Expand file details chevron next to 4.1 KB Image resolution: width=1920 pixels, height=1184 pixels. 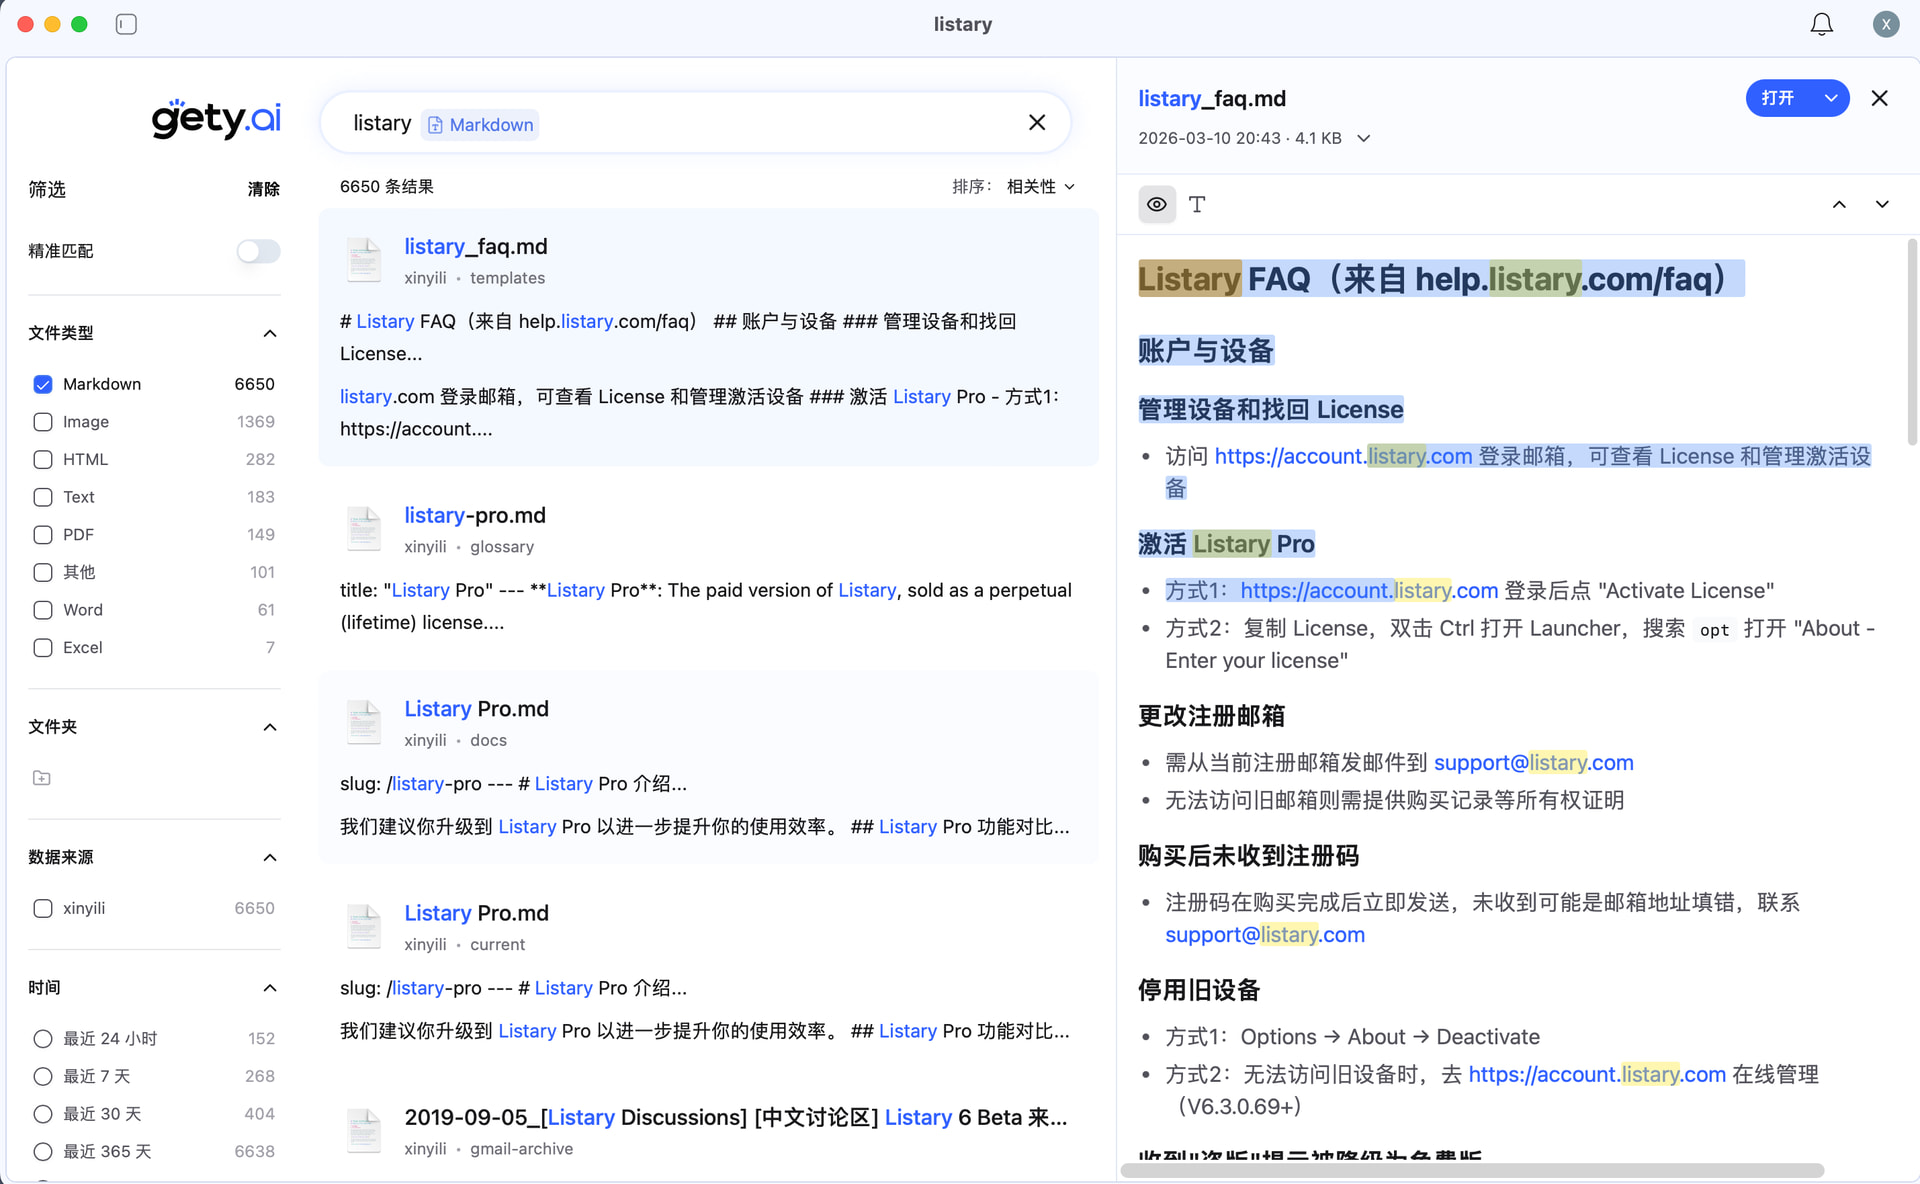1363,138
